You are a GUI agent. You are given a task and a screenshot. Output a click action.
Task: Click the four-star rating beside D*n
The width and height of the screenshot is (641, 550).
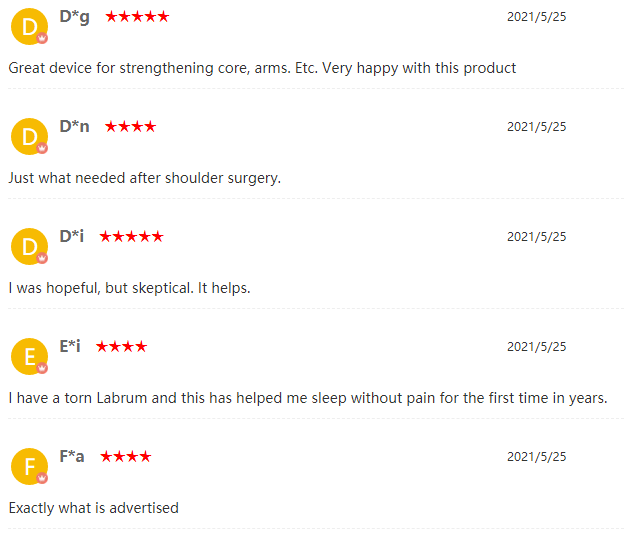130,127
